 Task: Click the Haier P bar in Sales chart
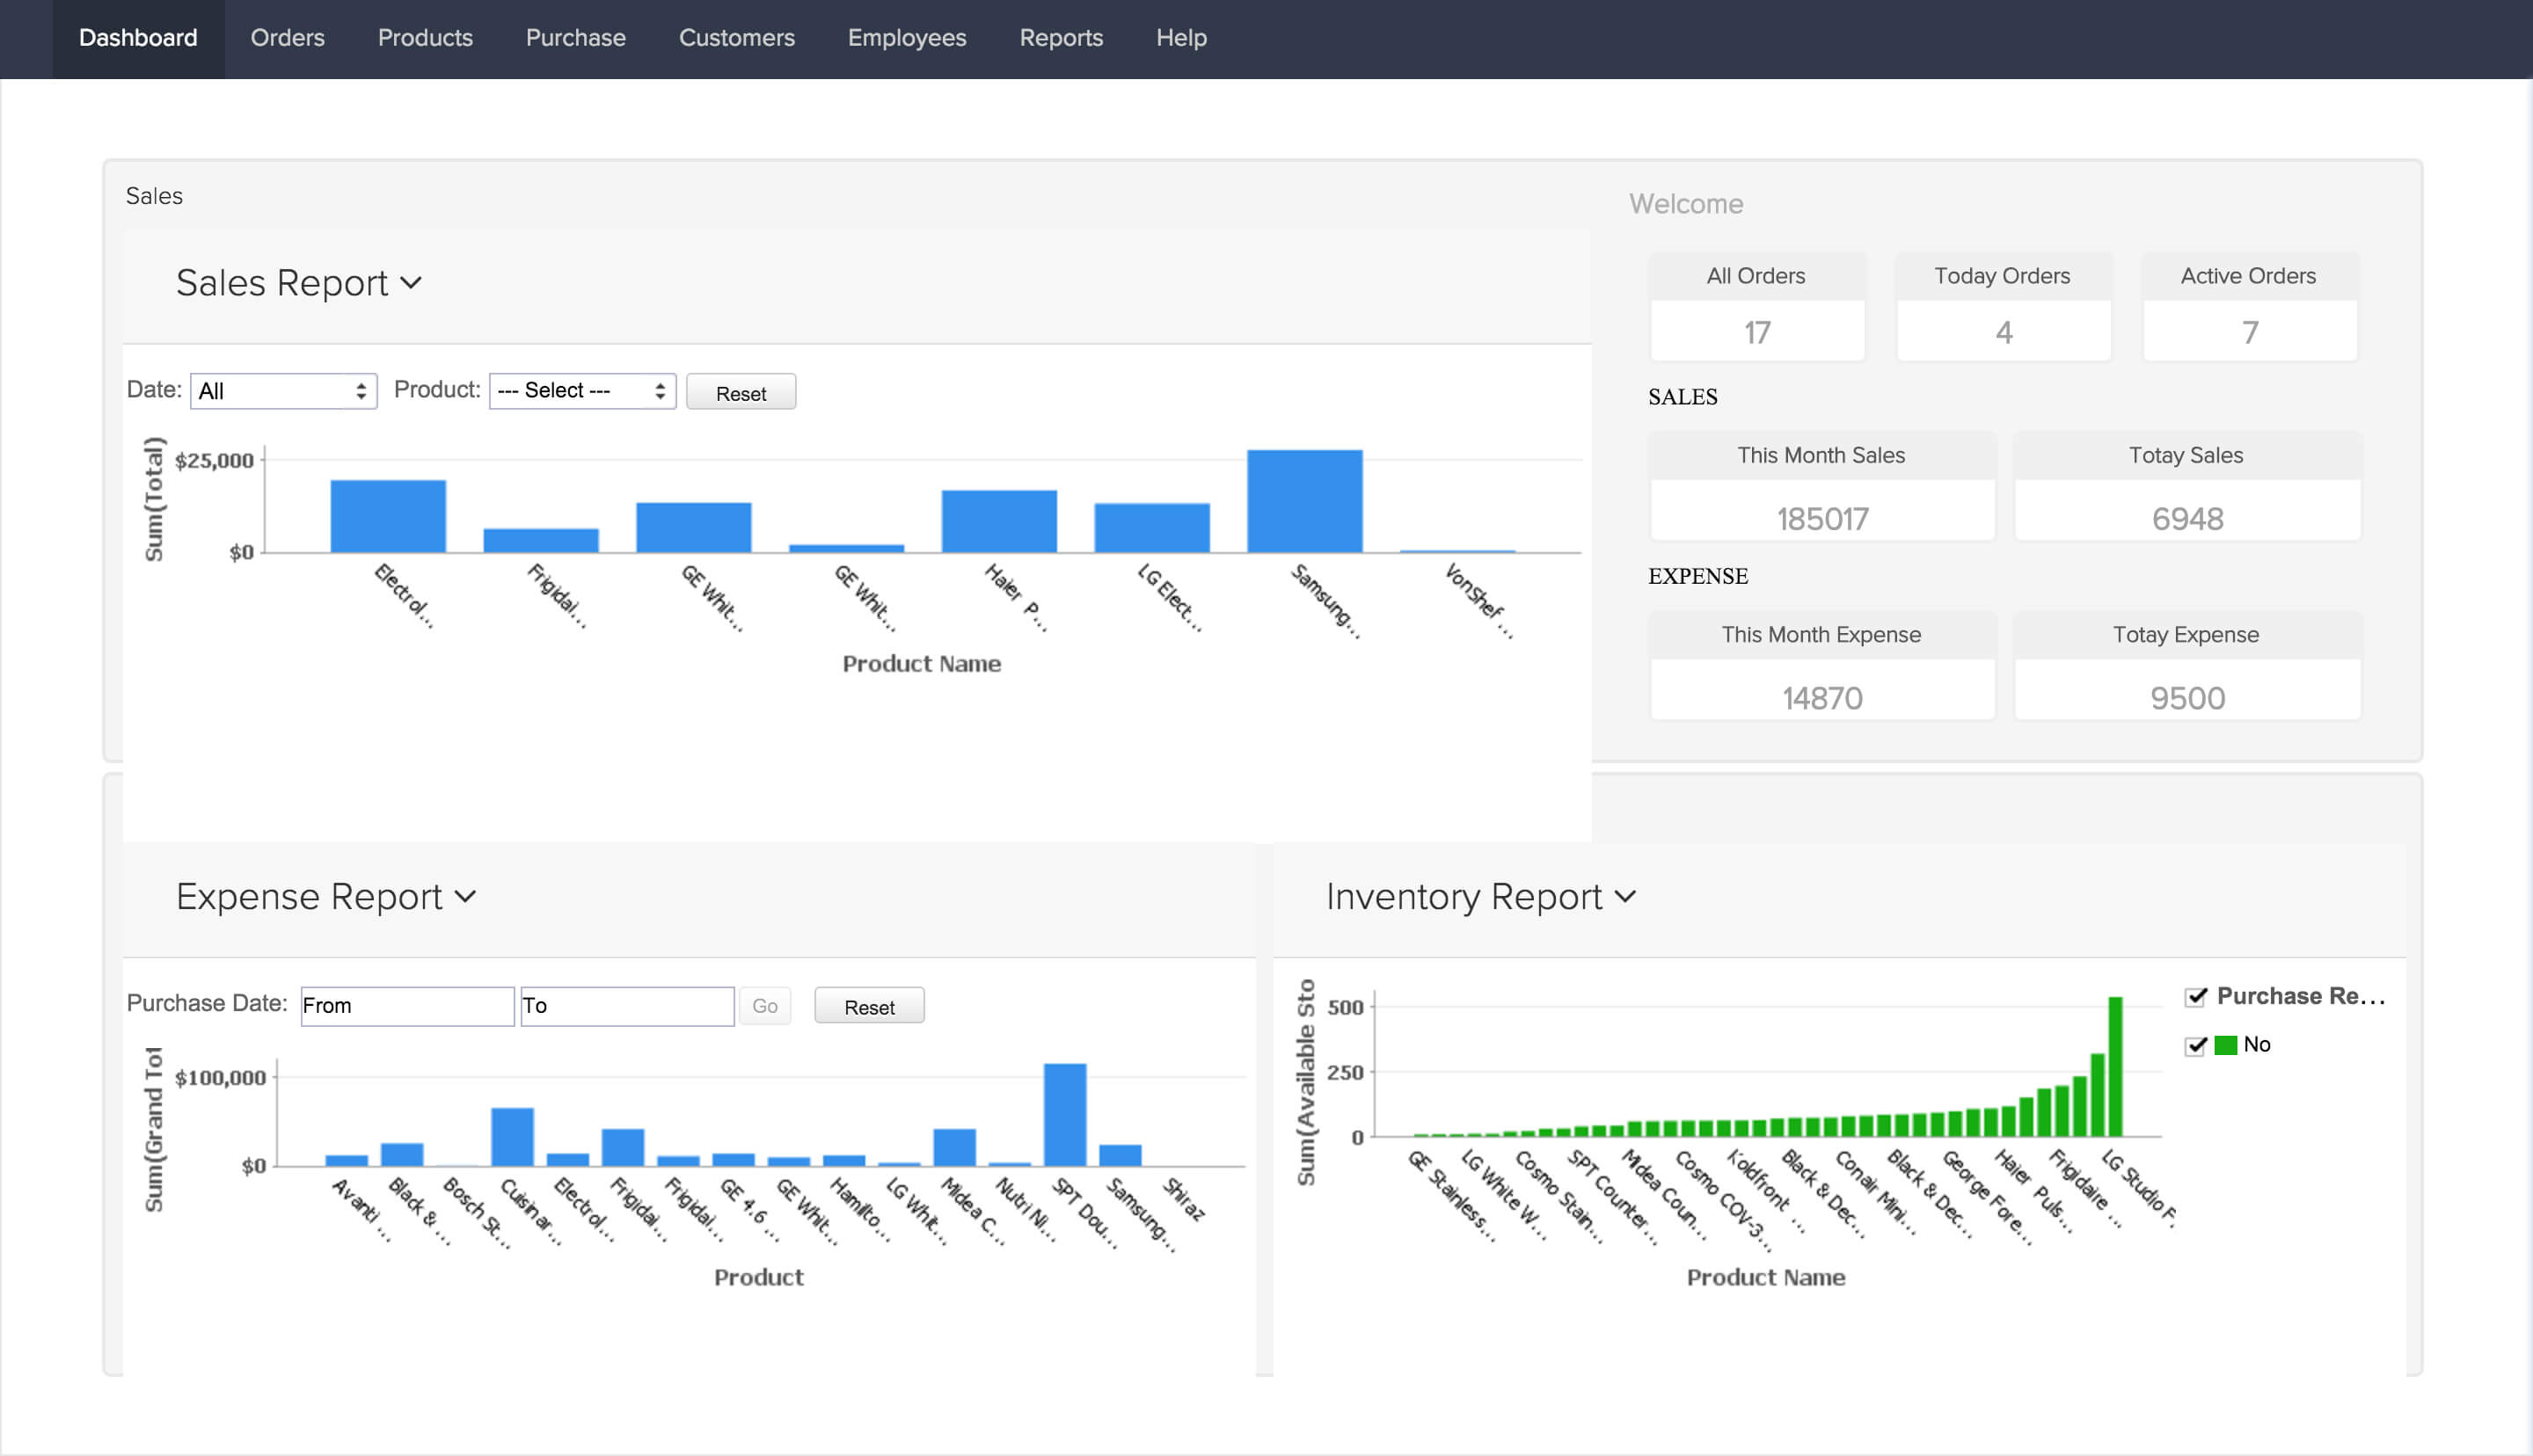click(x=998, y=522)
